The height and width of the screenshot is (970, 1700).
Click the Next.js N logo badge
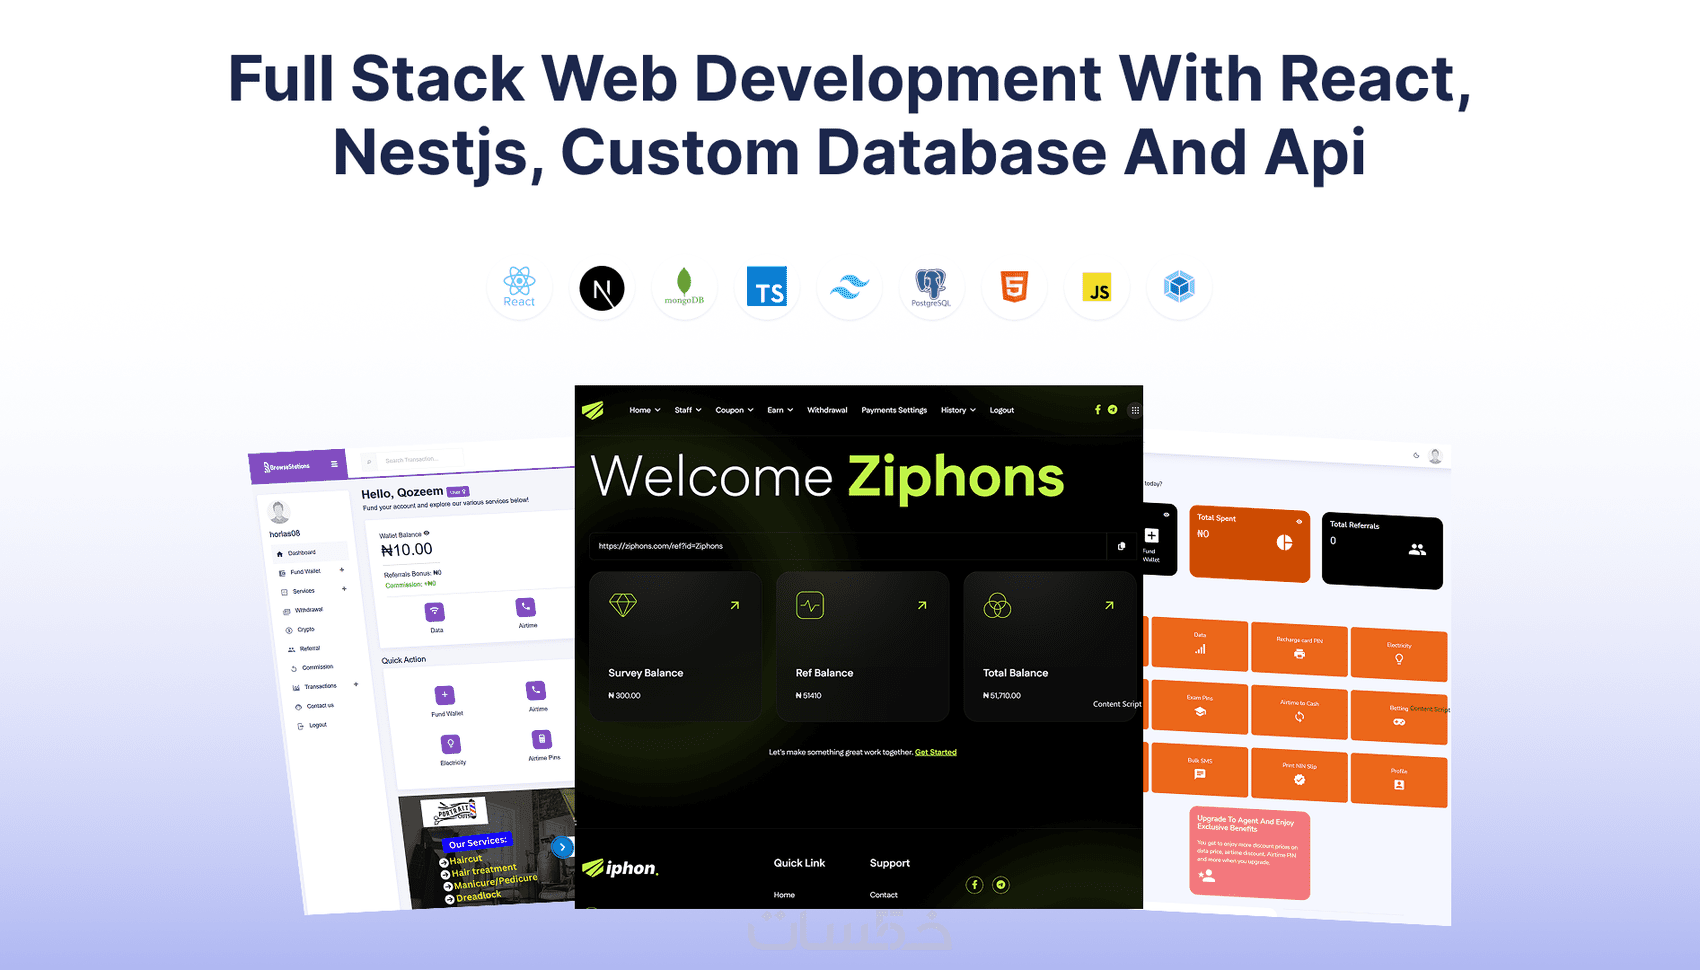(x=602, y=288)
